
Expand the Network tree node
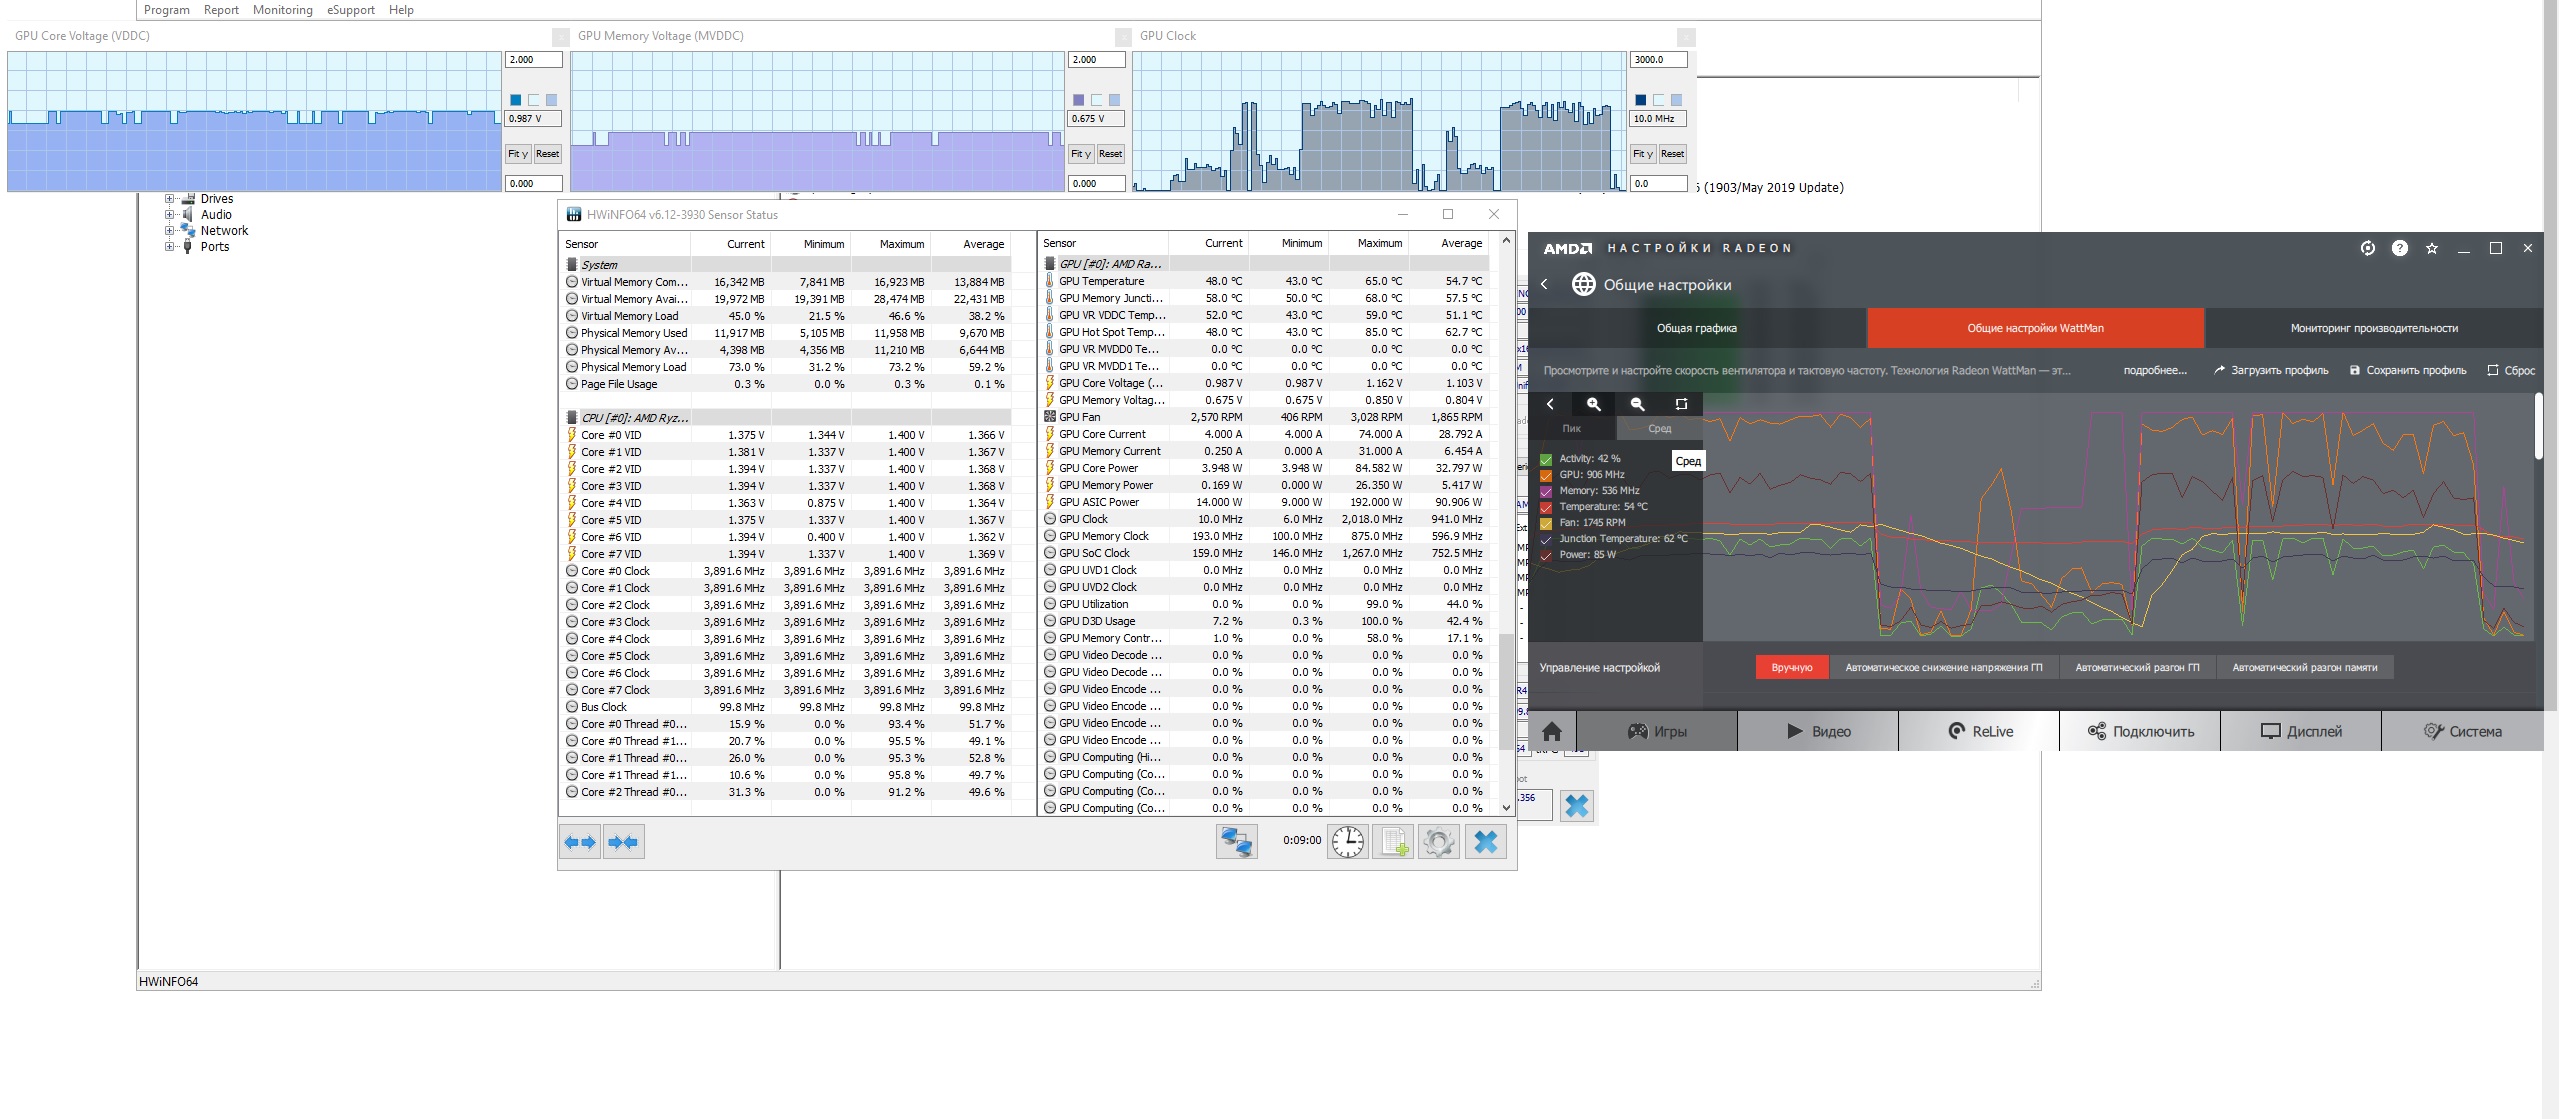click(x=169, y=231)
